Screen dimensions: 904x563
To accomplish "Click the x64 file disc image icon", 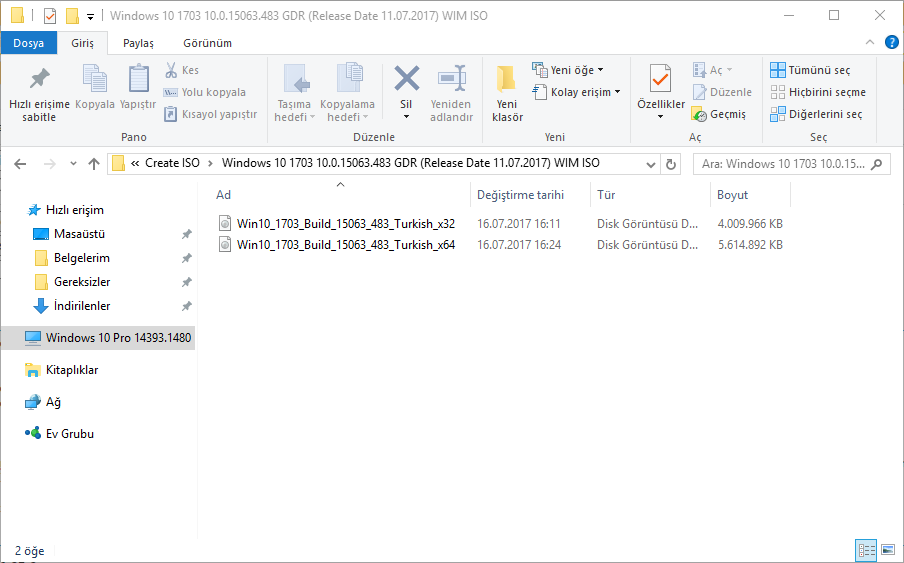I will coord(225,245).
